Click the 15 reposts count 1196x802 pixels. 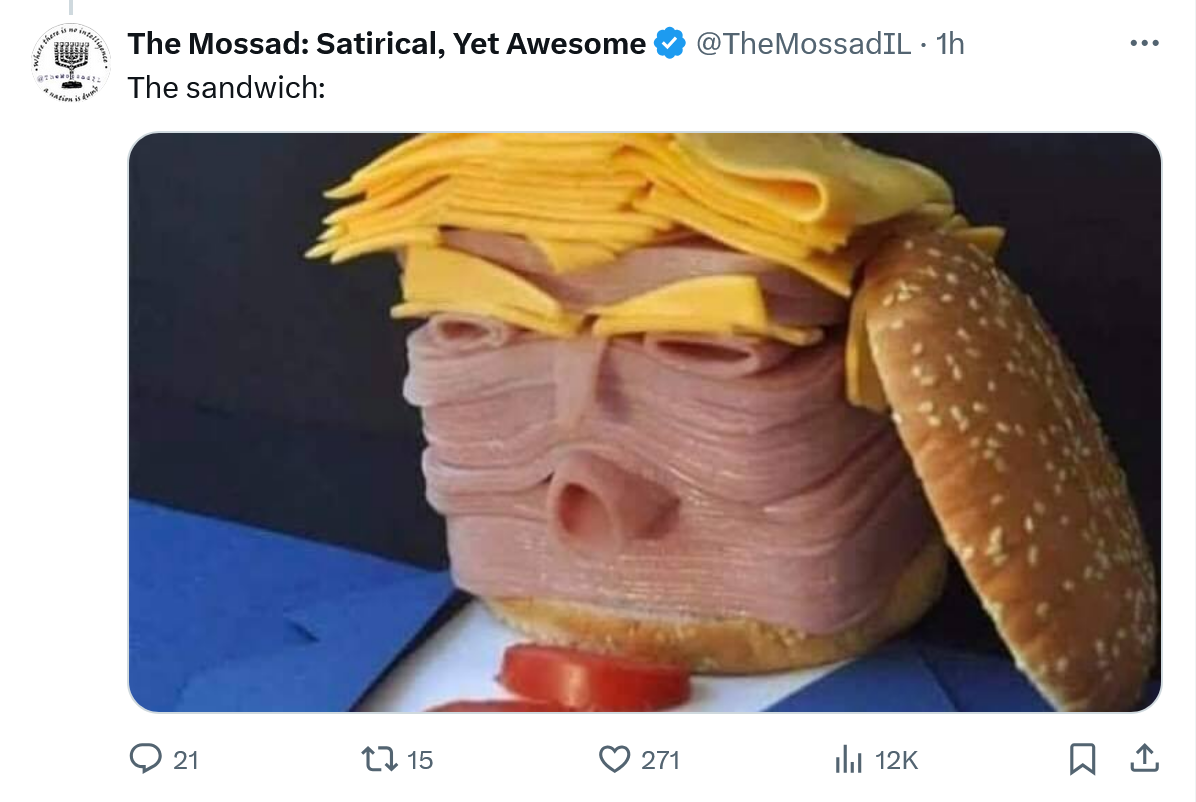click(x=420, y=760)
